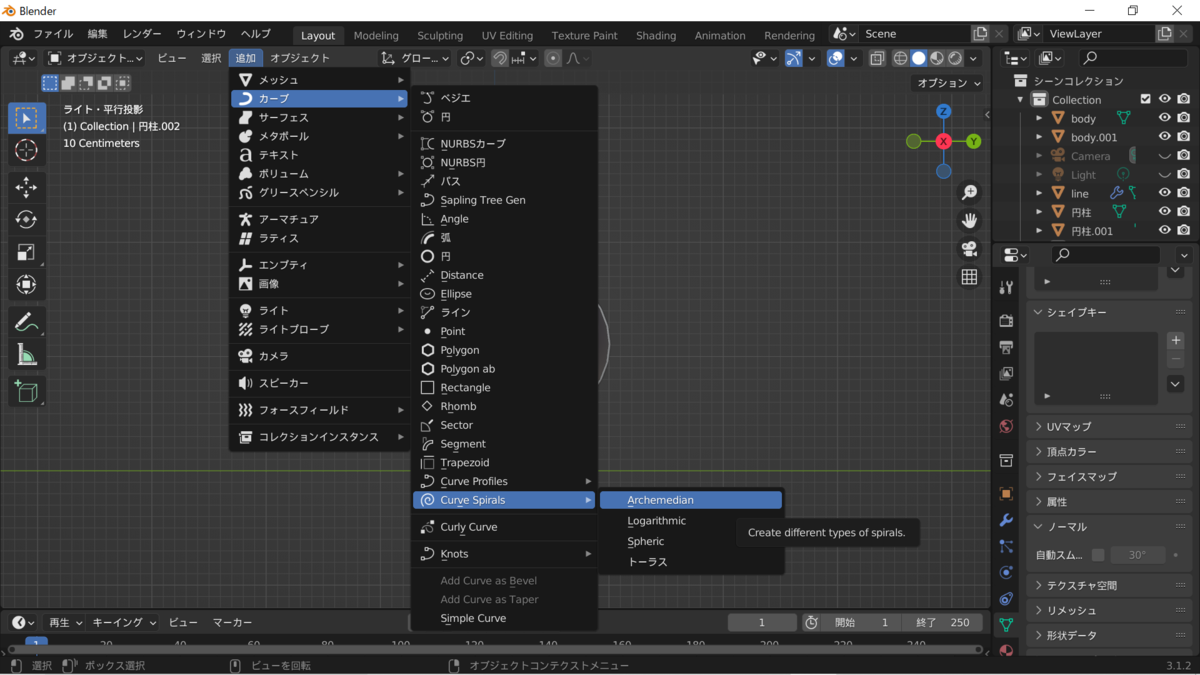
Task: Open the オブジェクト mode dropdown
Action: [x=95, y=59]
